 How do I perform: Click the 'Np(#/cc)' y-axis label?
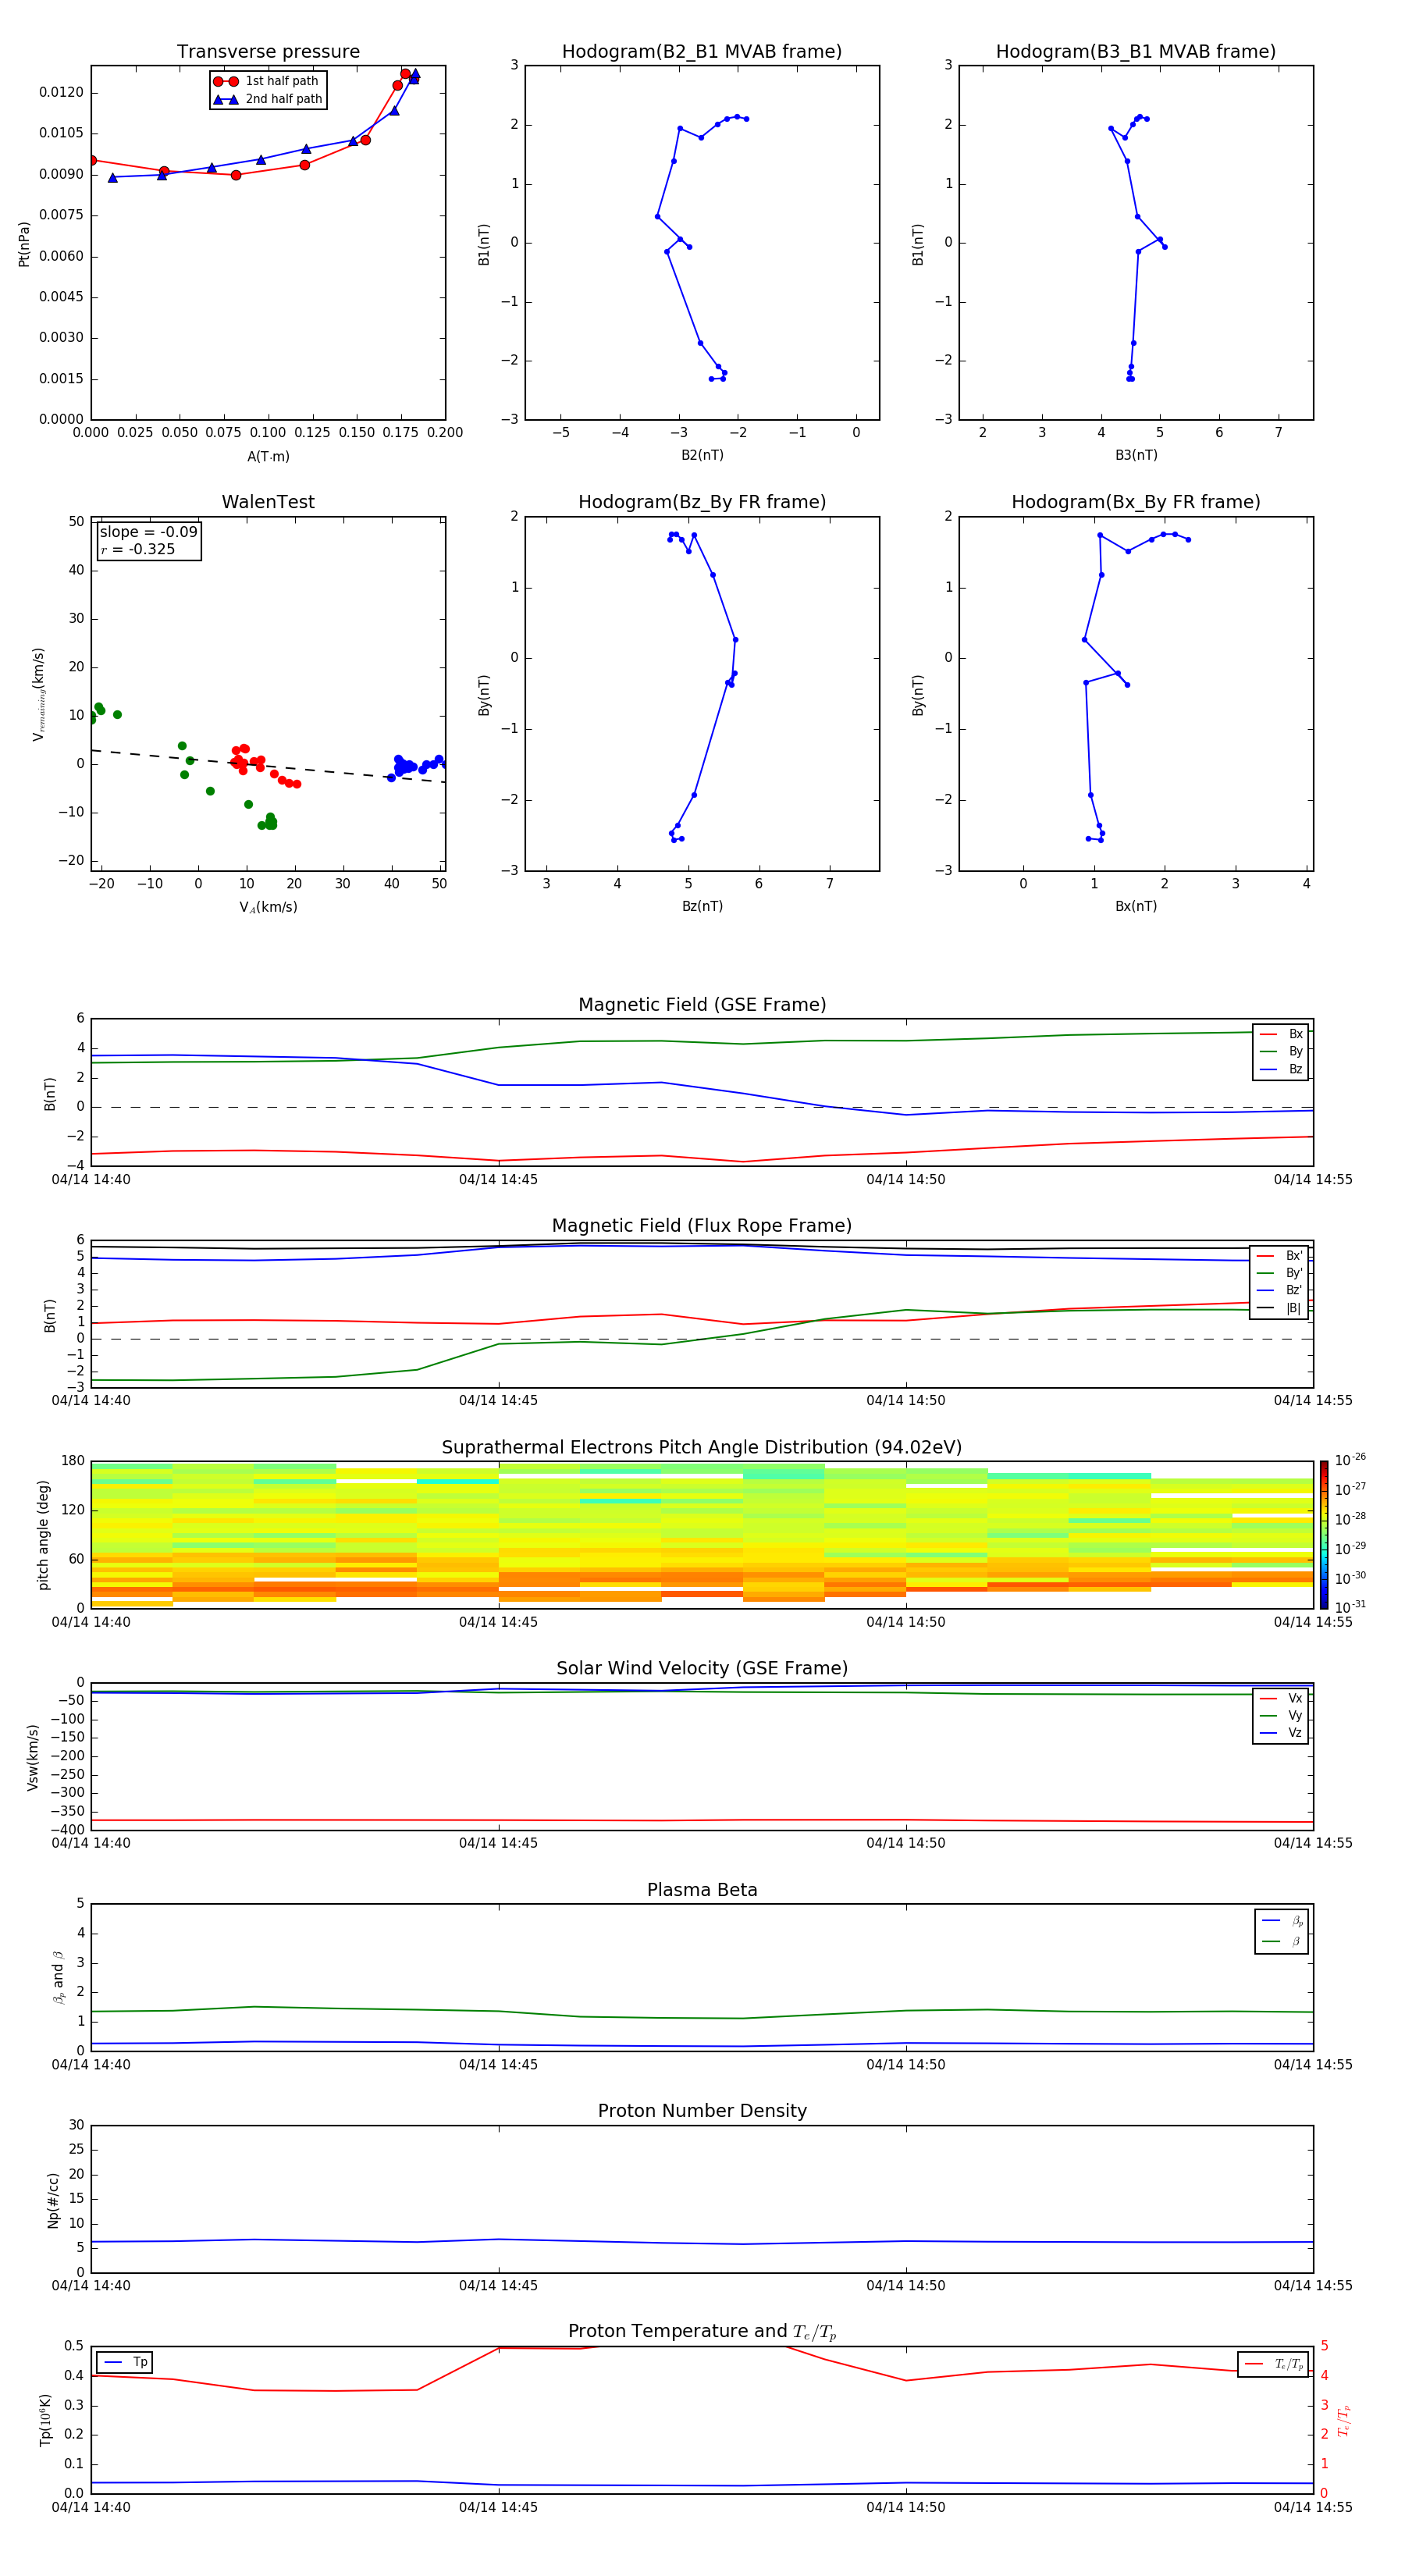53,2200
